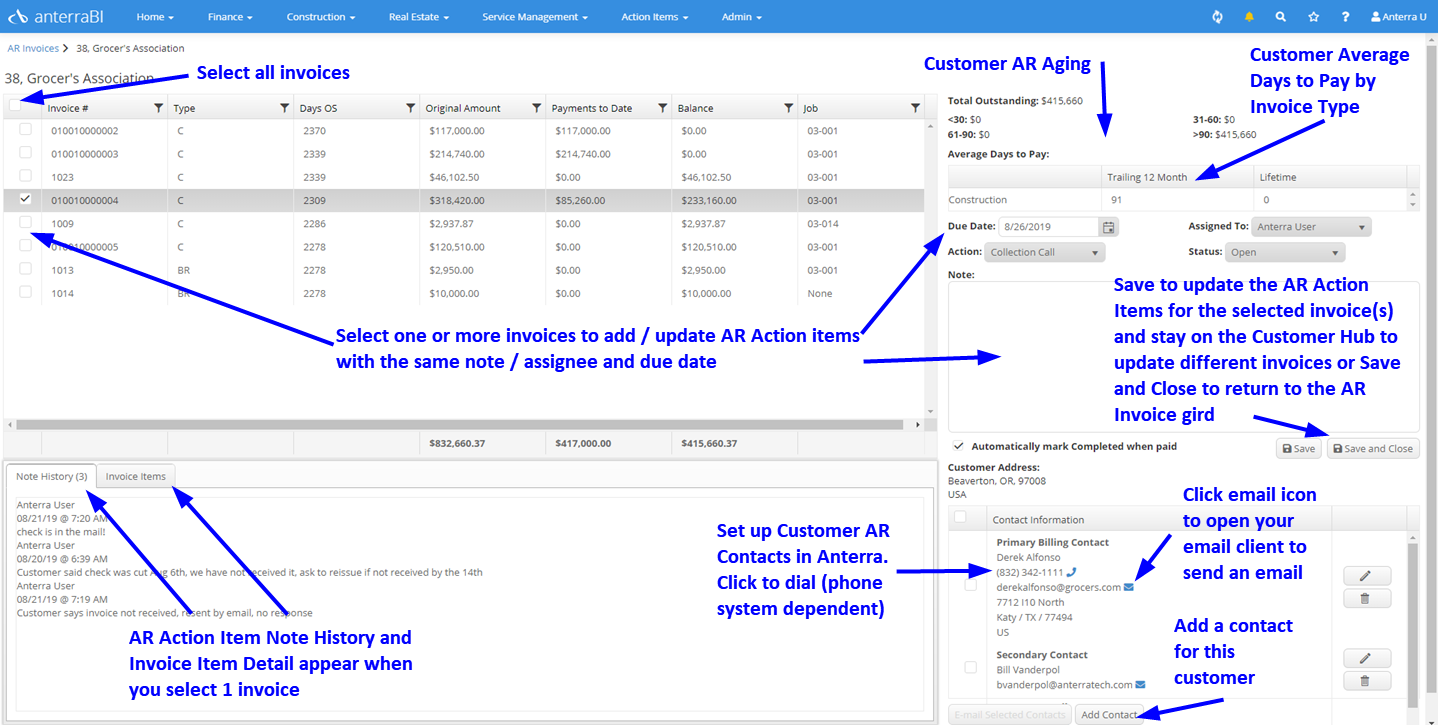Delete the Secondary Contact Bill Vanderpol
Viewport: 1438px width, 725px height.
pyautogui.click(x=1366, y=681)
